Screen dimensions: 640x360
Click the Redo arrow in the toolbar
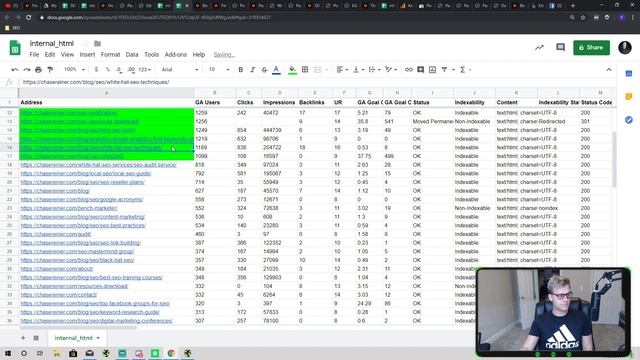click(x=27, y=70)
